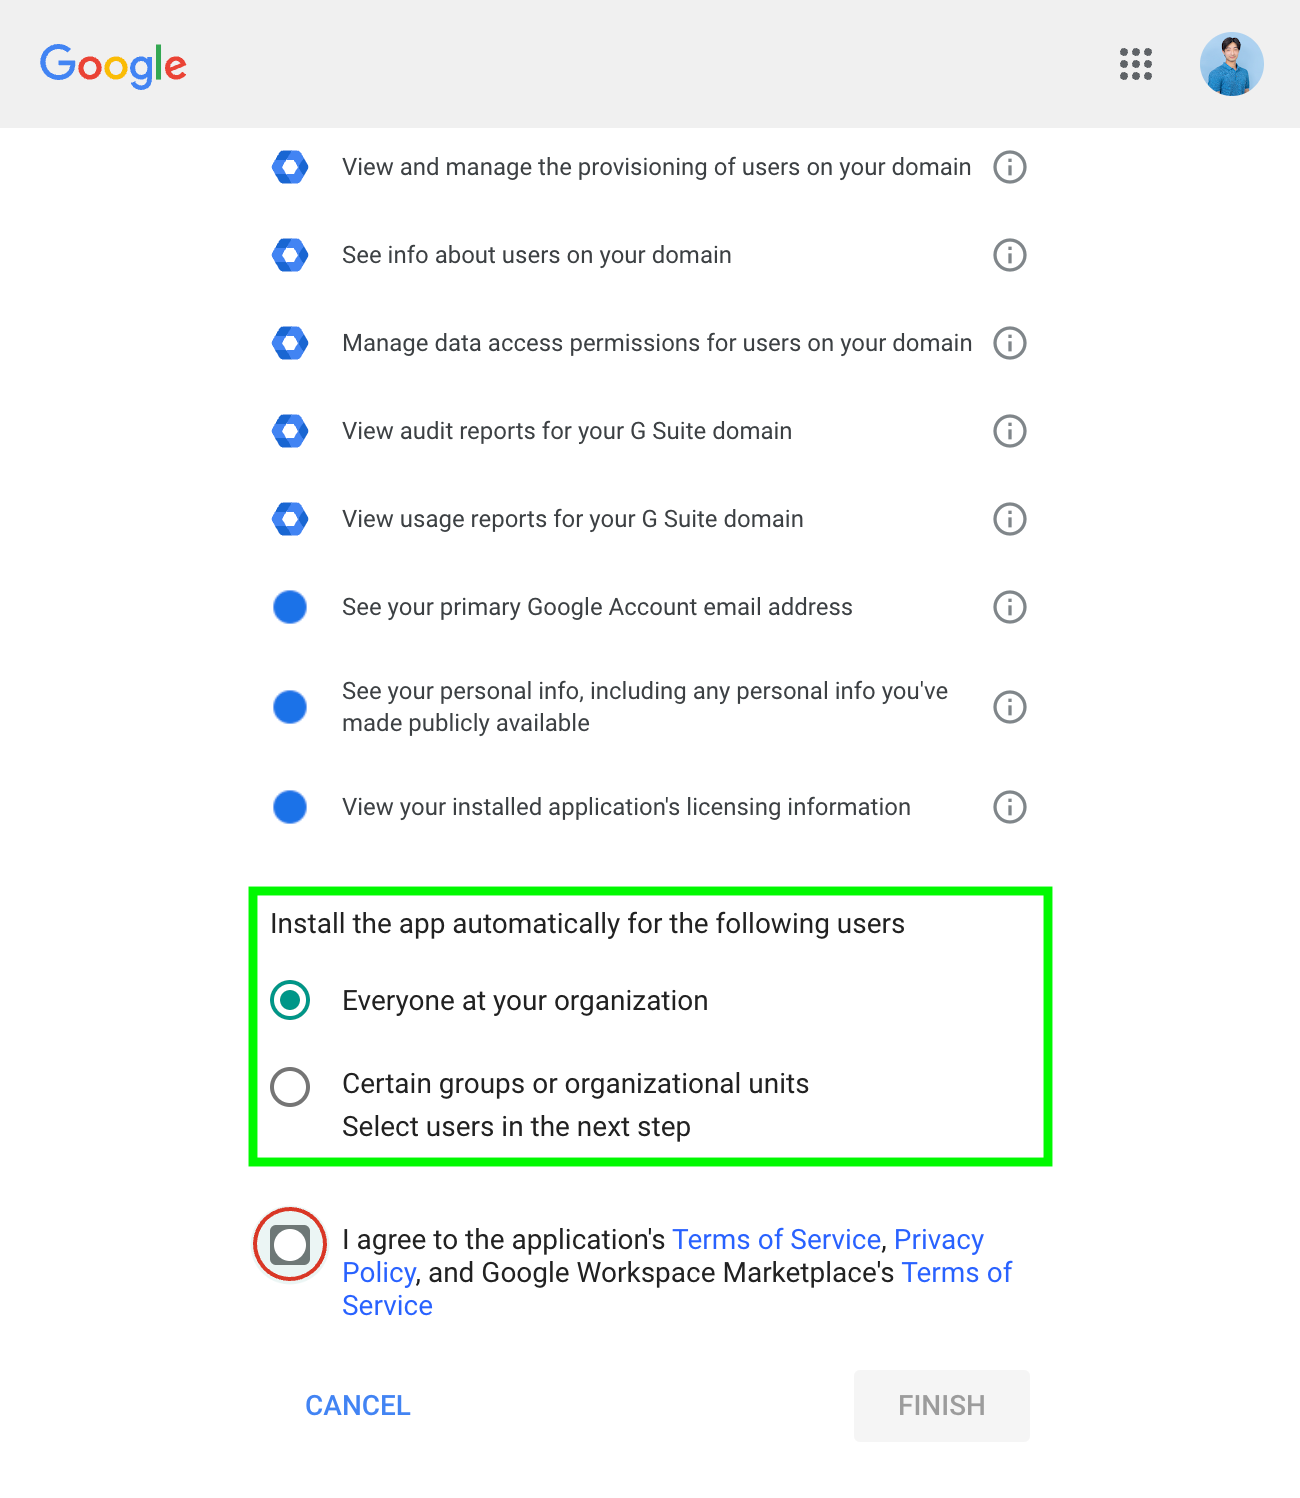The image size is (1300, 1498).
Task: Show info for provisioning of users permission
Action: pyautogui.click(x=1010, y=167)
